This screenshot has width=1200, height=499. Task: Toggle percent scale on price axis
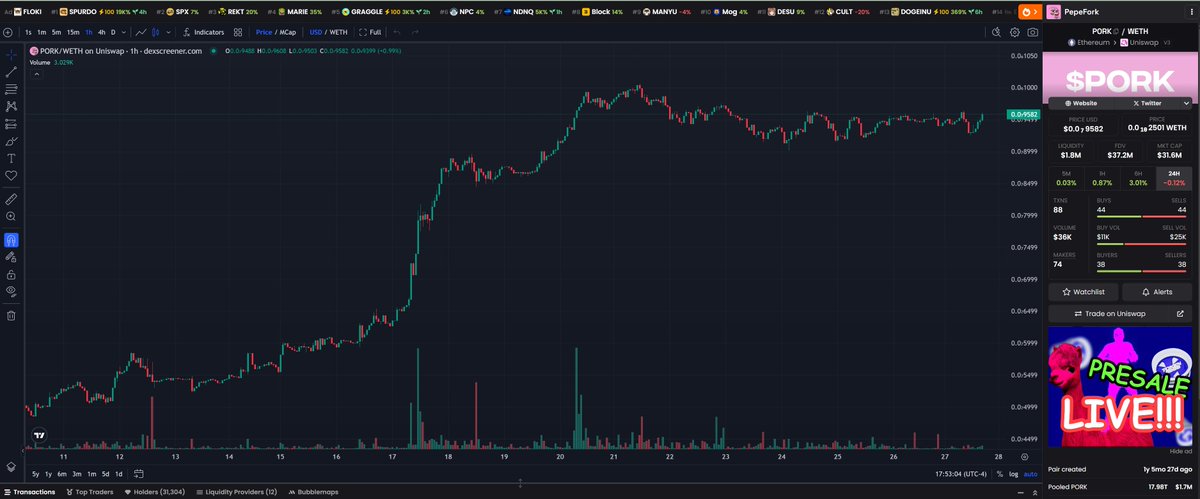click(1001, 473)
